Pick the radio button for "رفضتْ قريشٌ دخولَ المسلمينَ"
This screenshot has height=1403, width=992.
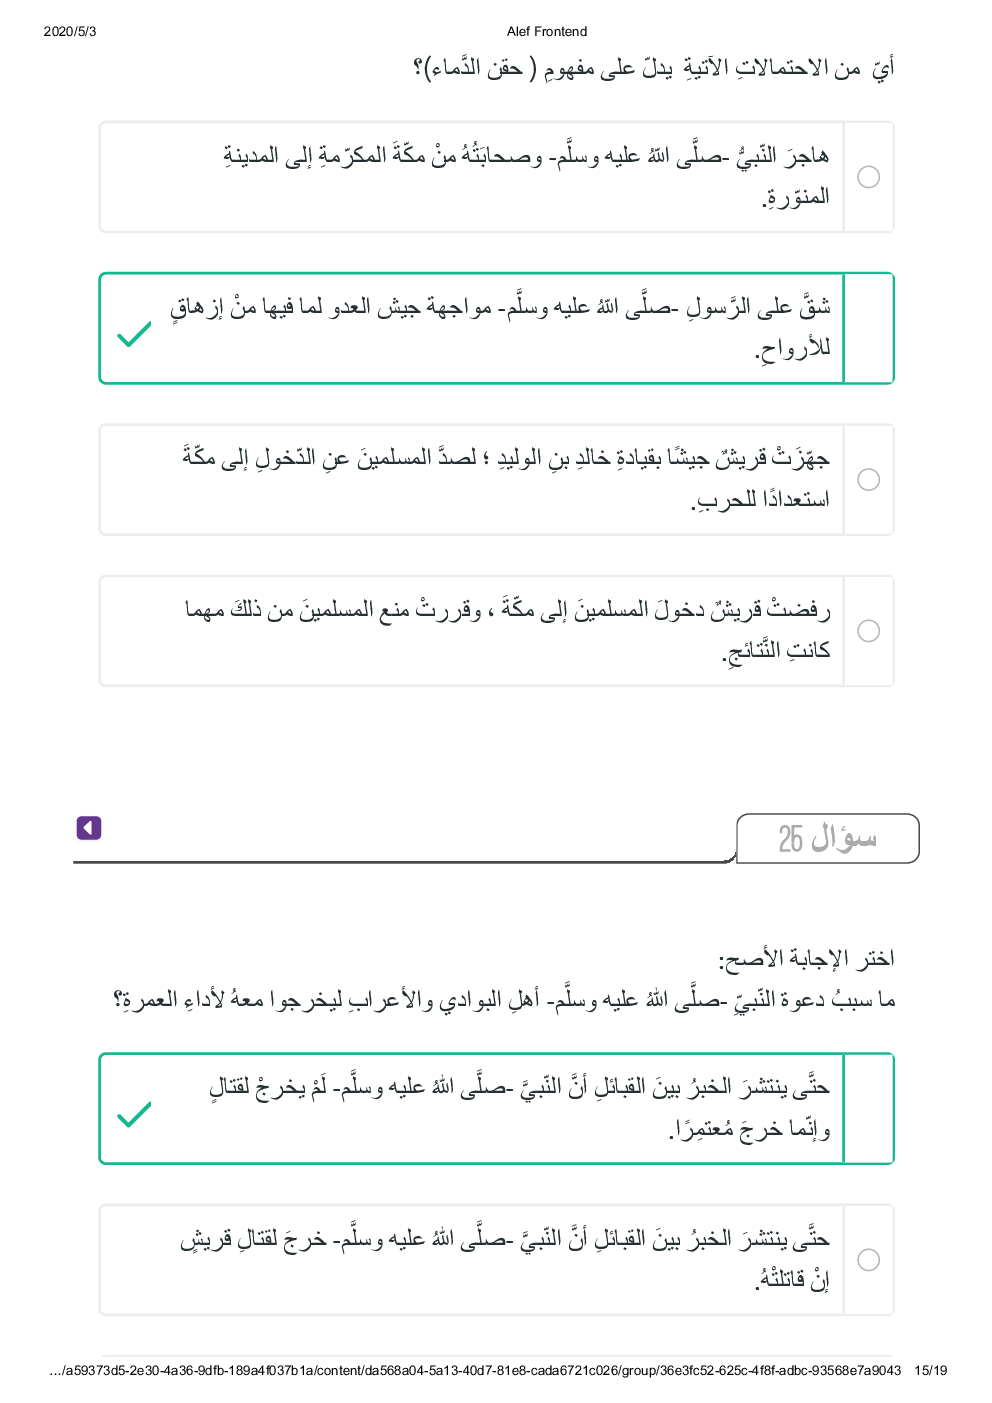(869, 631)
